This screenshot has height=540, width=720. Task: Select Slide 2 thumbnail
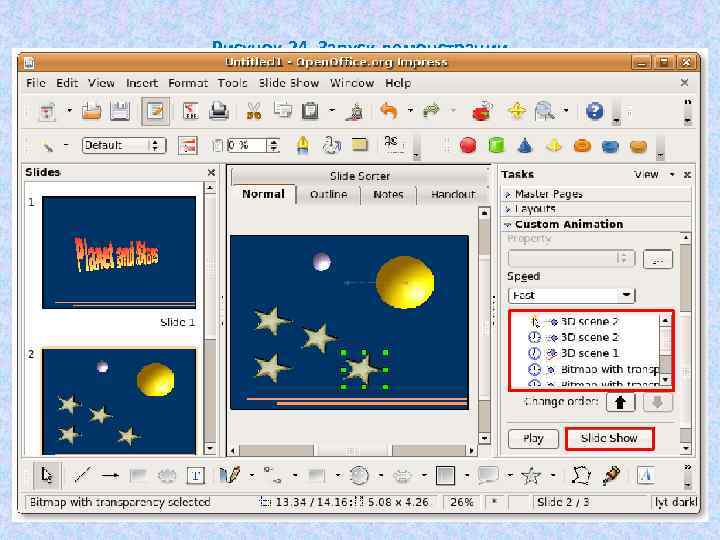118,401
